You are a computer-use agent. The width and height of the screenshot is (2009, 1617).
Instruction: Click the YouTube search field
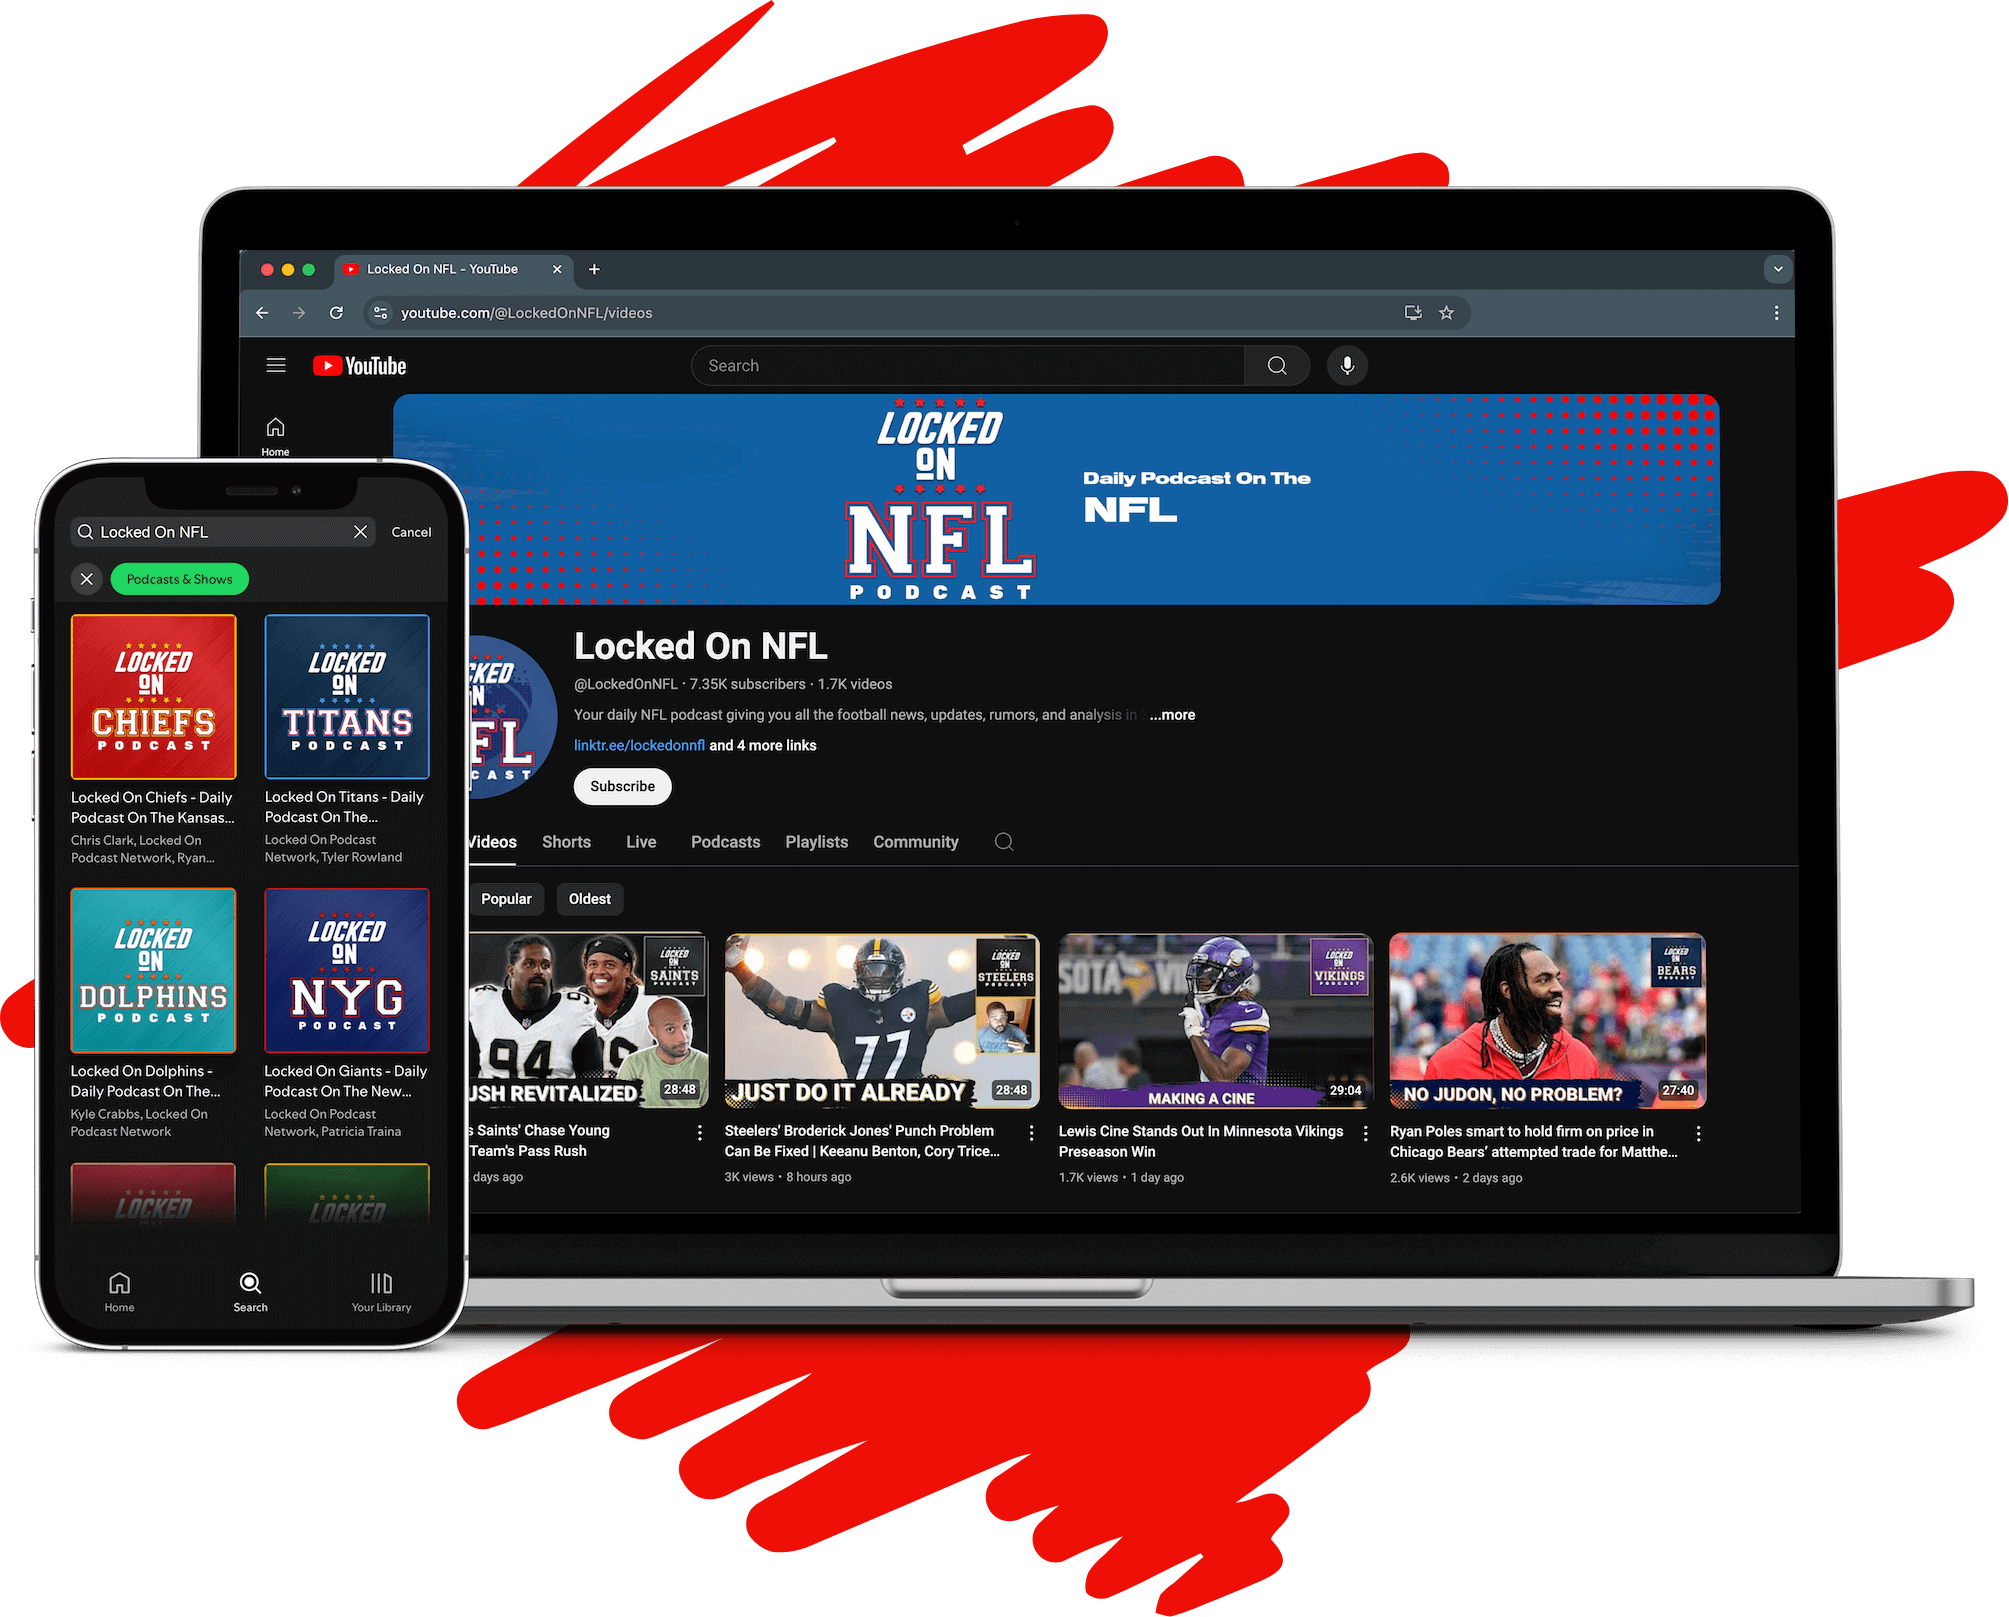pos(968,366)
